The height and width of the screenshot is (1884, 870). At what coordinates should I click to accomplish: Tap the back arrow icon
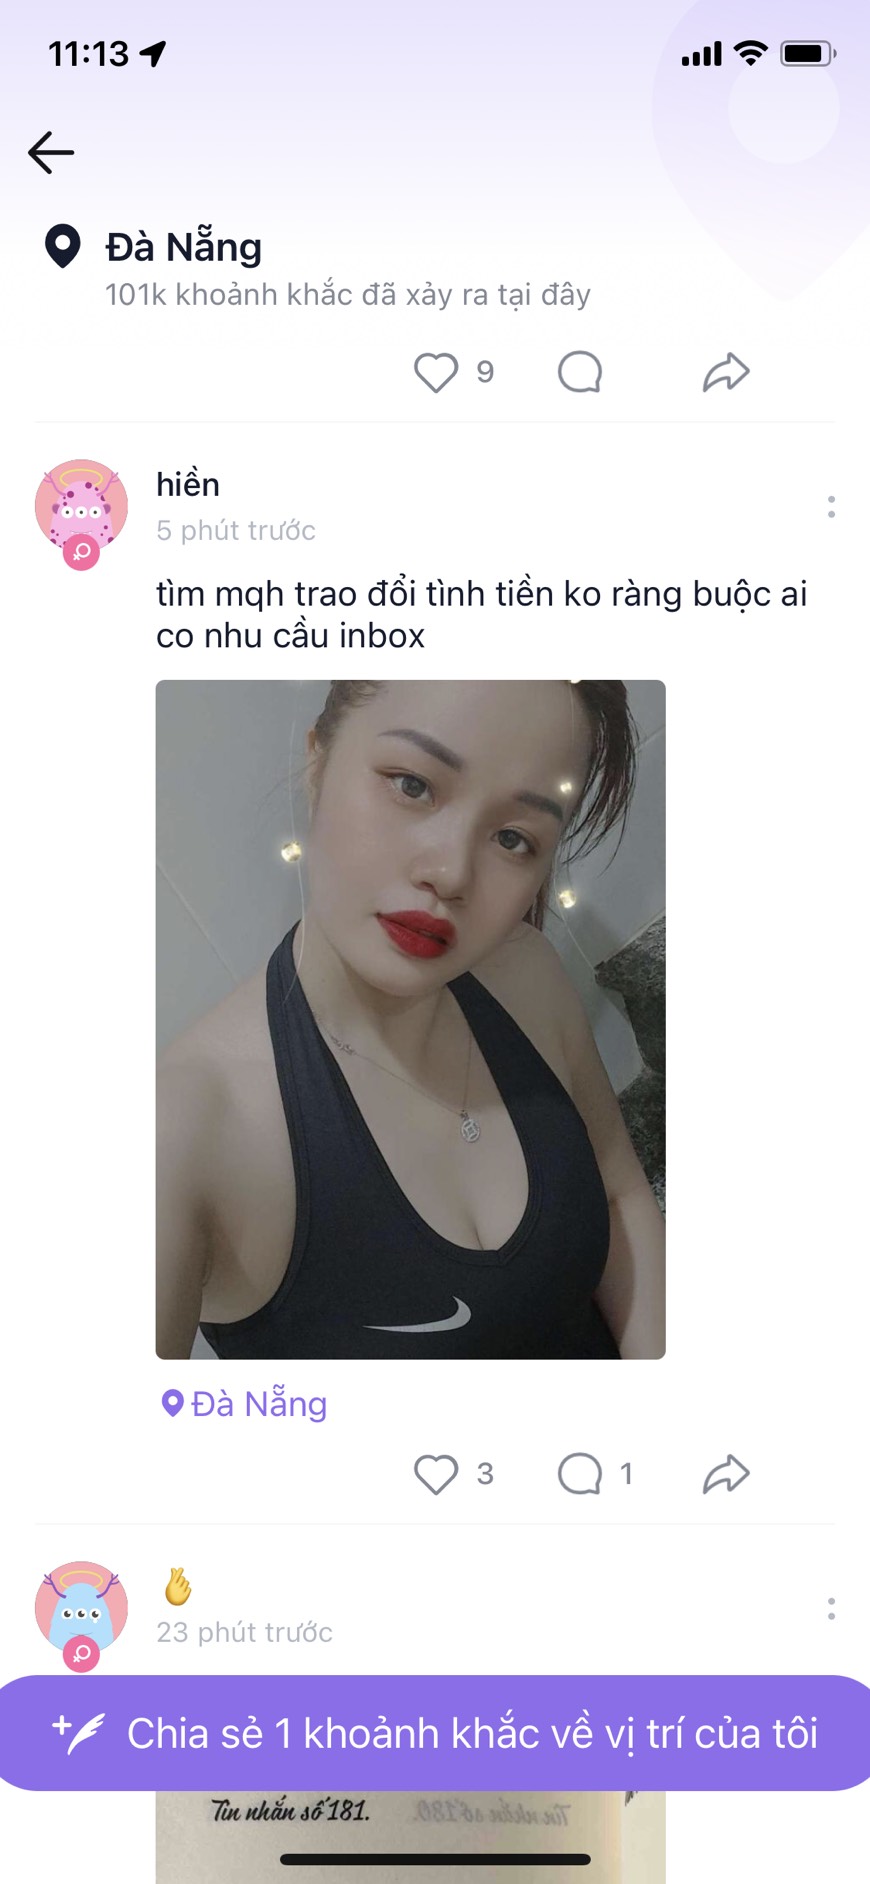pyautogui.click(x=51, y=153)
